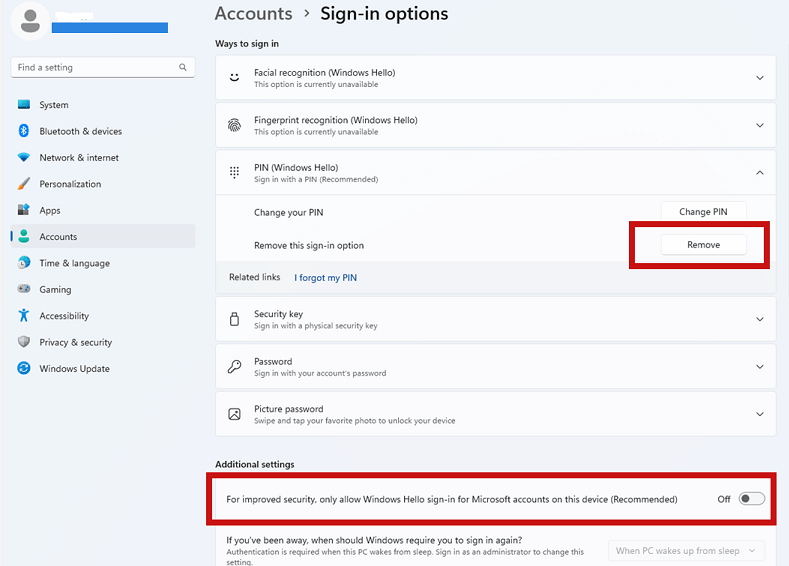Click the 'Find a setting' search box

pos(103,67)
